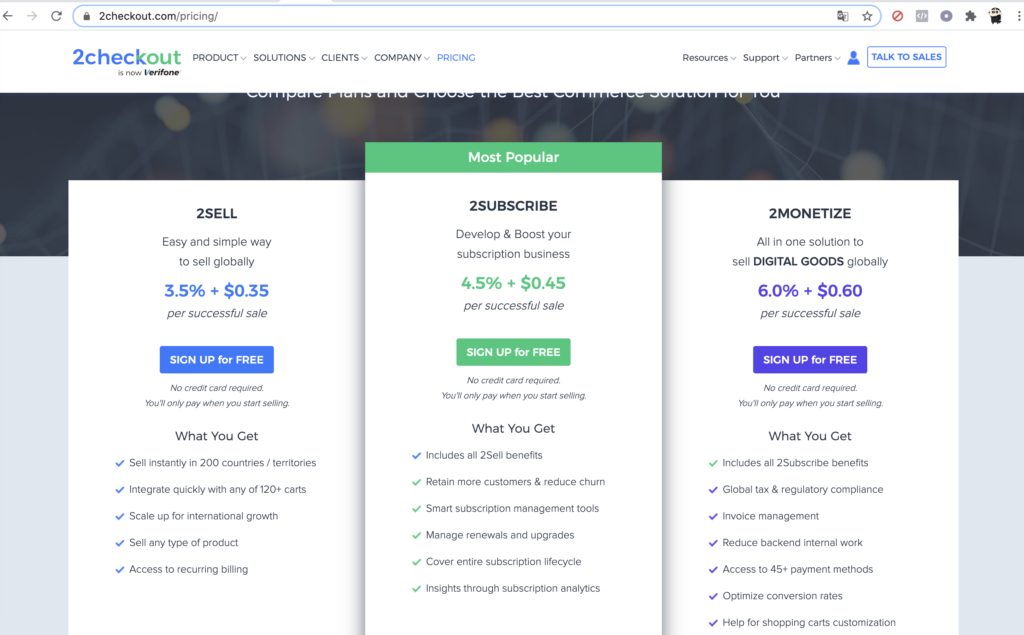The image size is (1024, 635).
Task: Expand the SOLUTIONS menu
Action: [283, 57]
